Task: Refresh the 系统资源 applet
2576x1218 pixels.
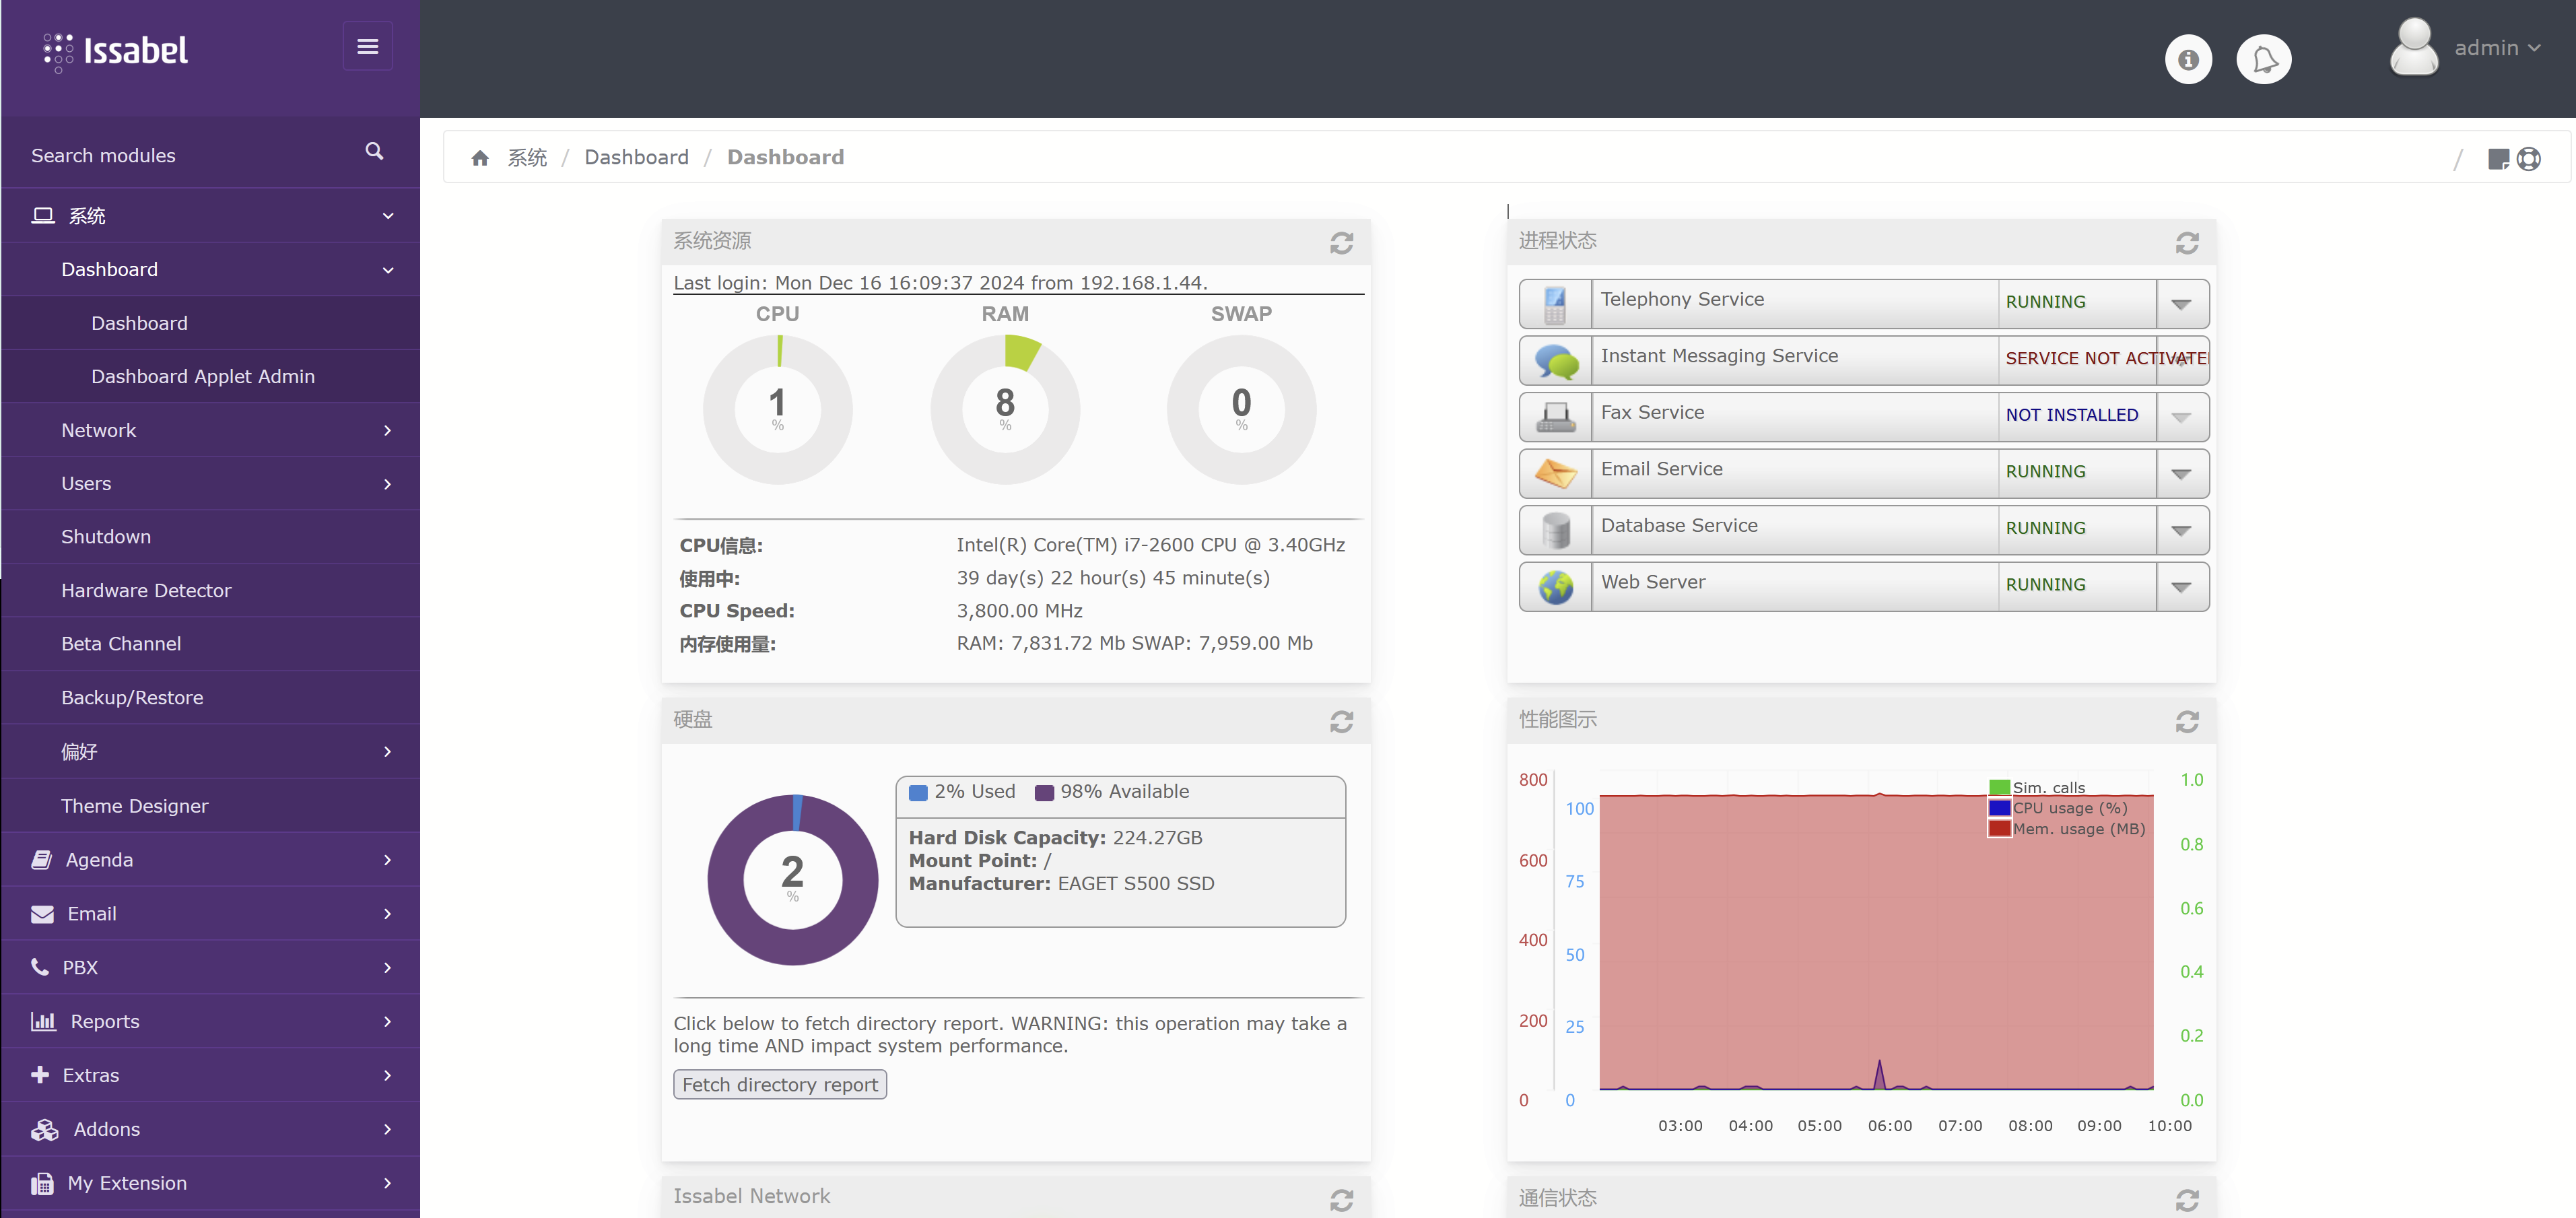Action: (x=1341, y=242)
